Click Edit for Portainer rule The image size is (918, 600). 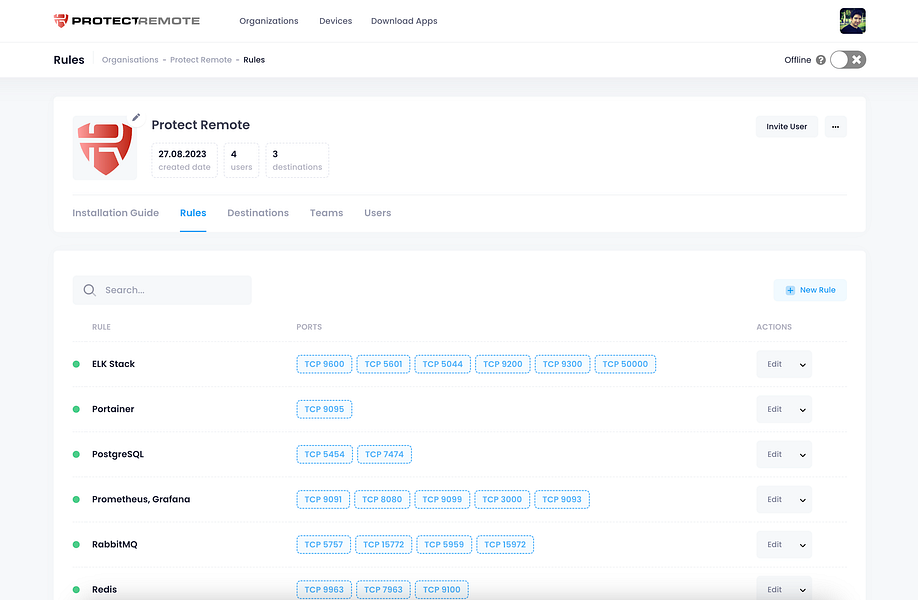point(775,409)
